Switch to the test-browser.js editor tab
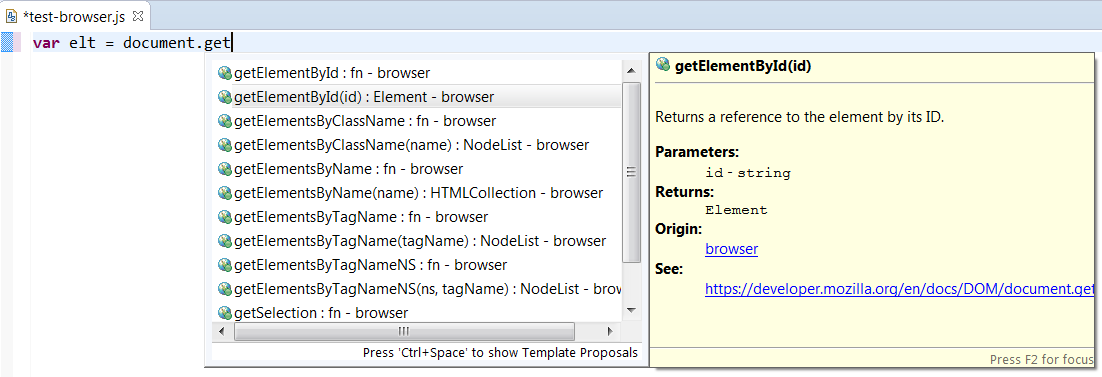 (x=74, y=15)
